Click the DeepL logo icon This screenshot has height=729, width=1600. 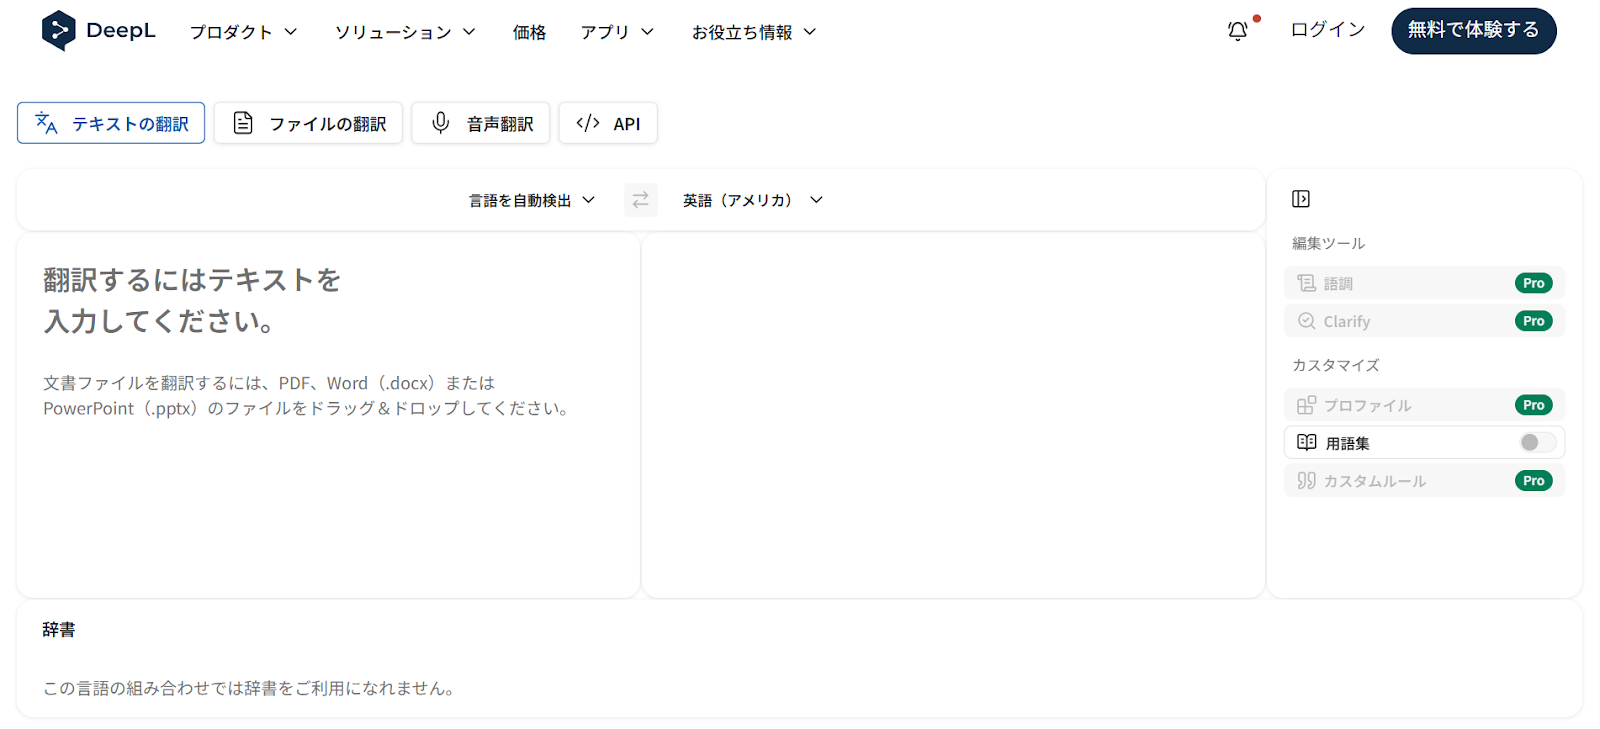[x=58, y=31]
